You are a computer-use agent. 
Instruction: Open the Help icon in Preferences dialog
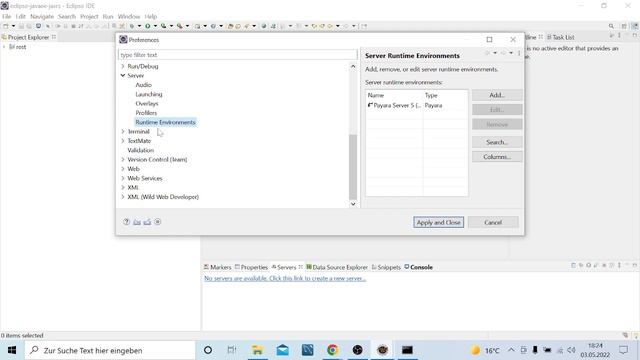127,222
